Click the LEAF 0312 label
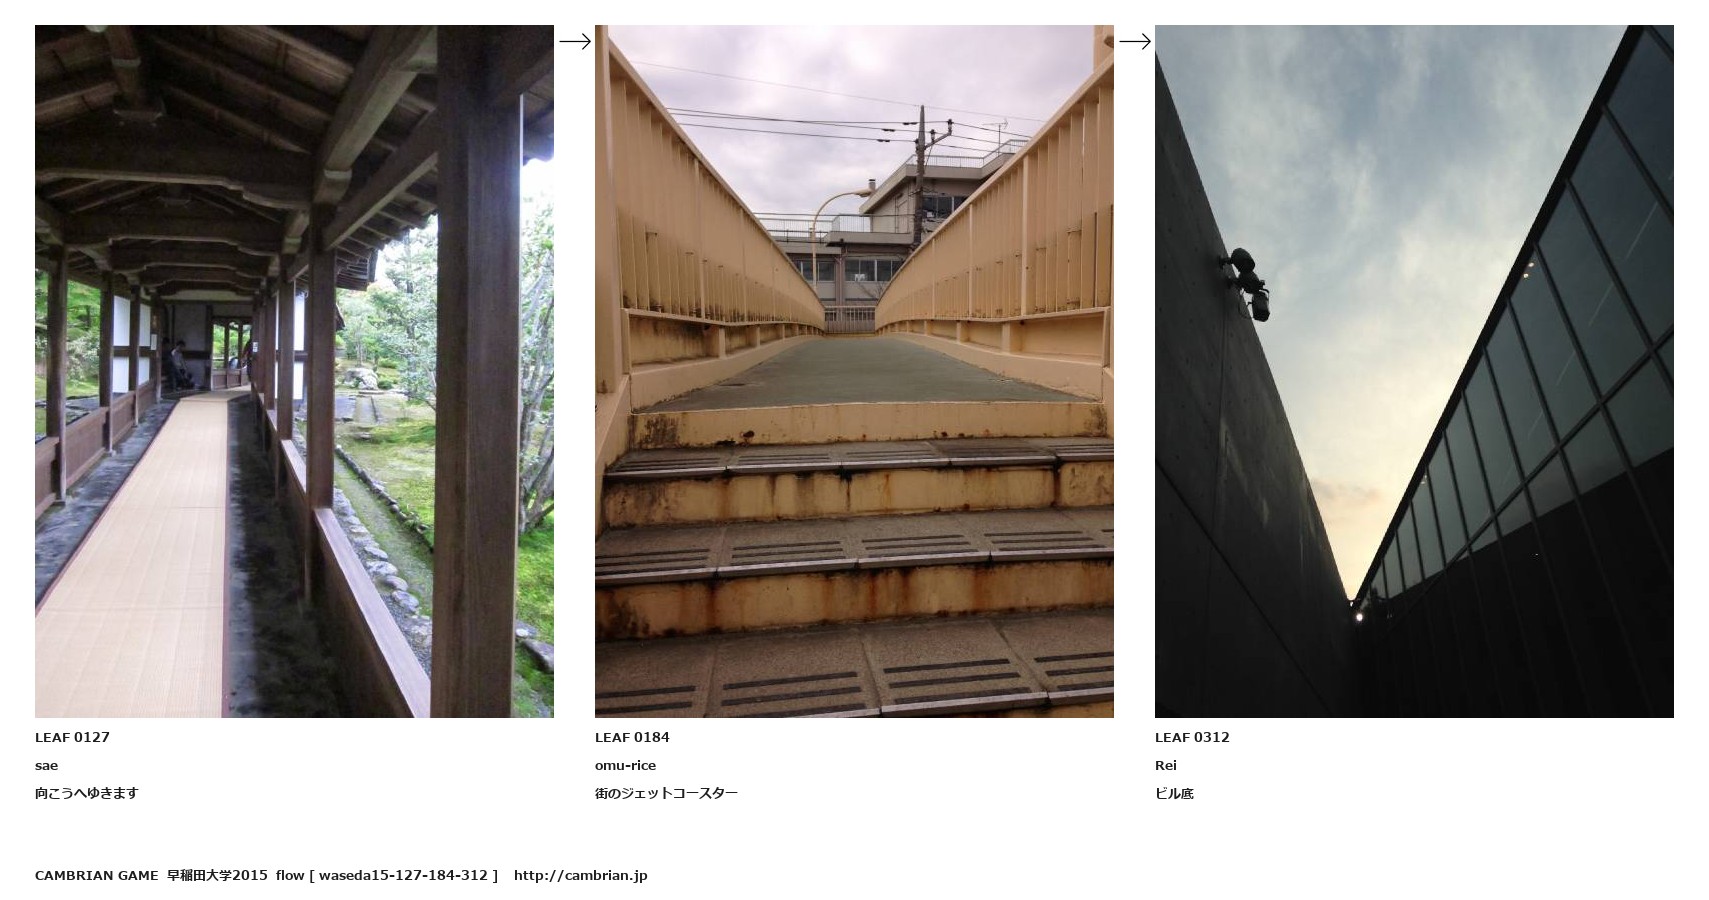1709x900 pixels. click(x=1192, y=737)
